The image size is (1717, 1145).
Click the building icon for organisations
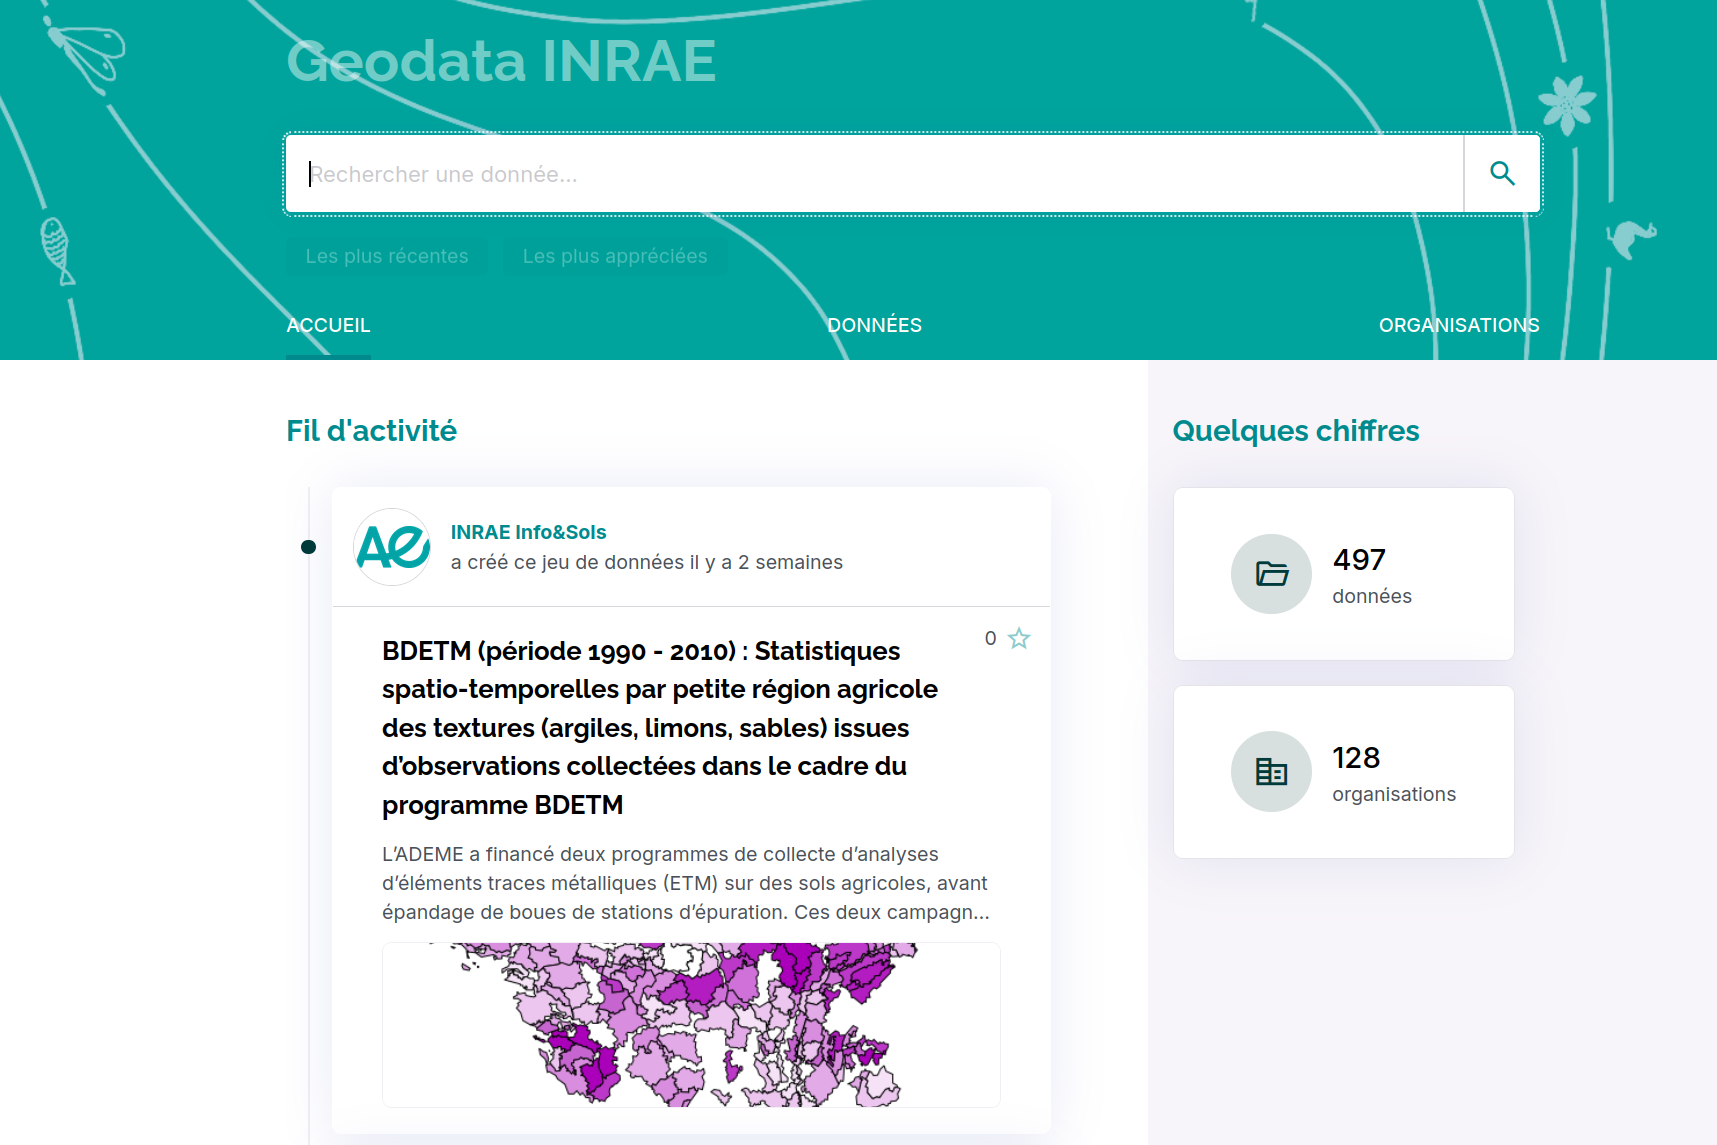(x=1271, y=772)
